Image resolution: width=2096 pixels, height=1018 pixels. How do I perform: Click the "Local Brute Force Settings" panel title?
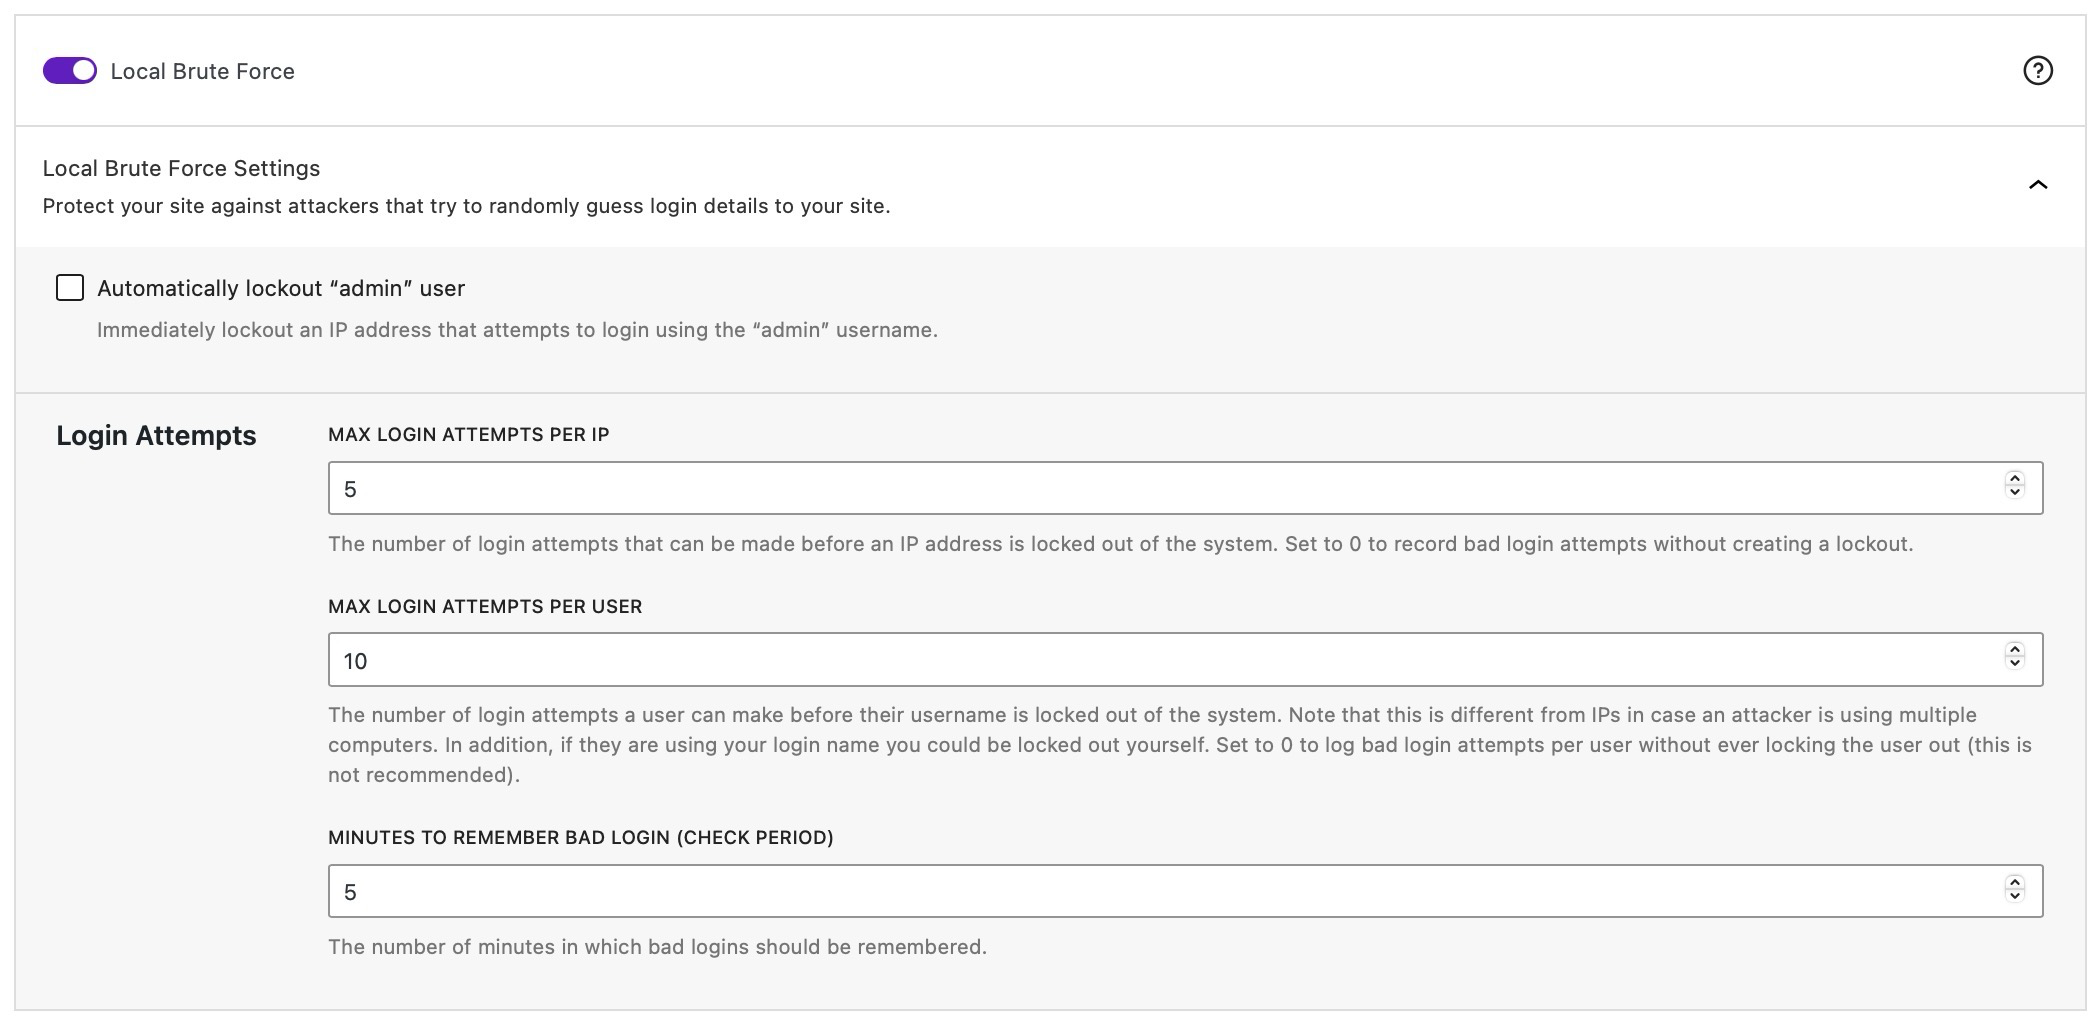tap(181, 168)
